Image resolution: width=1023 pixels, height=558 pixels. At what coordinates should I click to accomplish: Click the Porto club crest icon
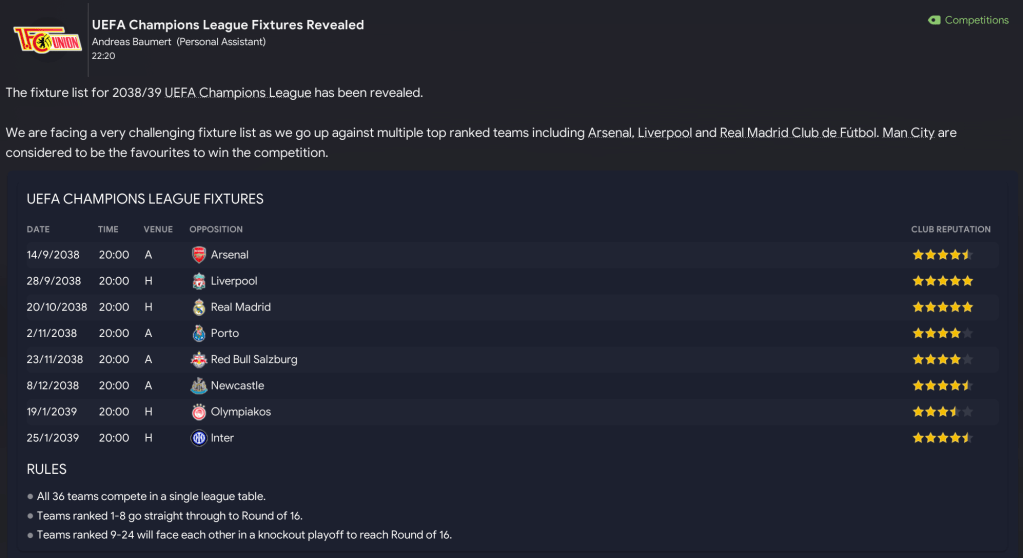198,333
